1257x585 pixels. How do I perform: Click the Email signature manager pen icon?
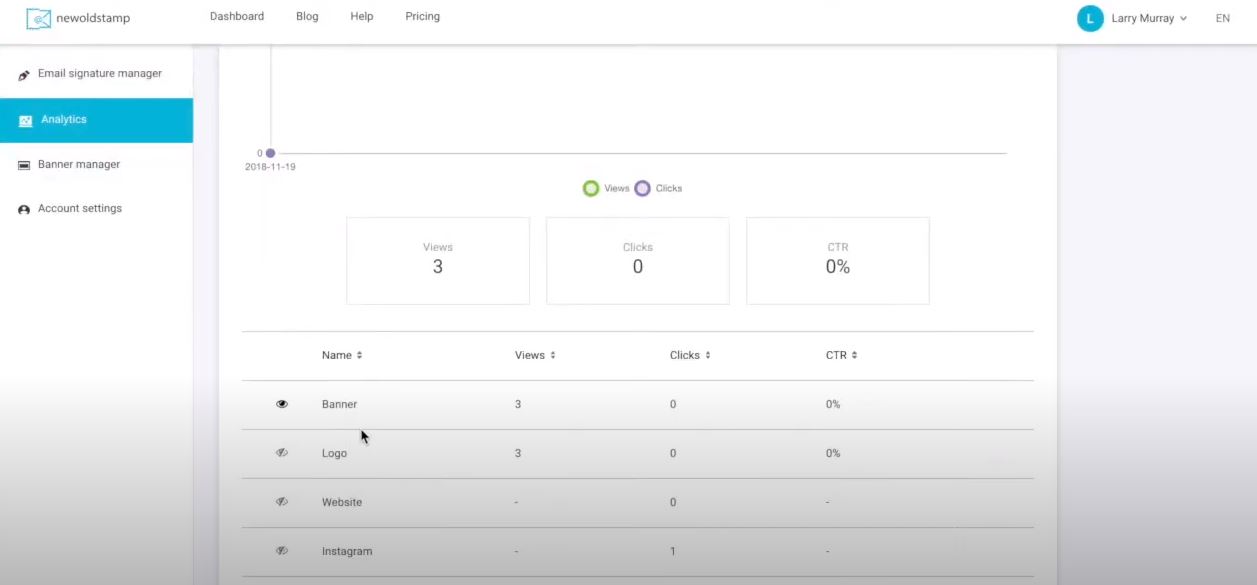tap(24, 75)
